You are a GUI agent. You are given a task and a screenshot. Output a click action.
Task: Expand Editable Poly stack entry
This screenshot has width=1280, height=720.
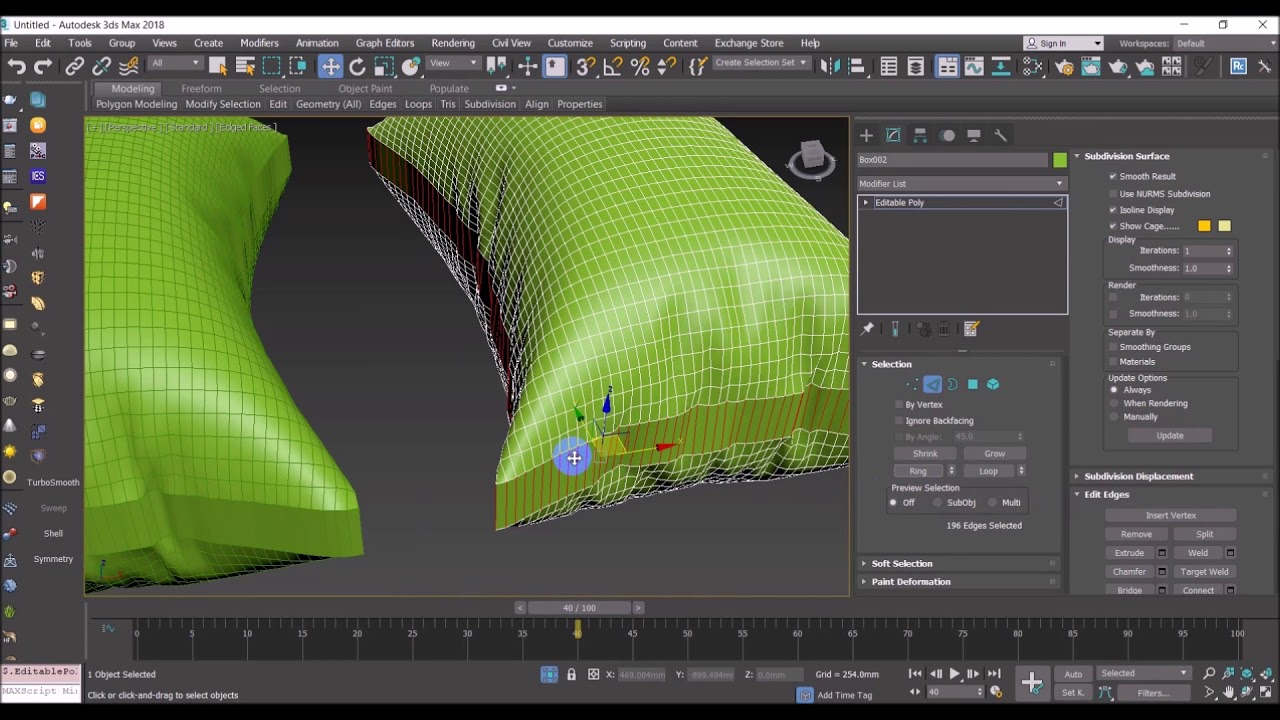(866, 203)
